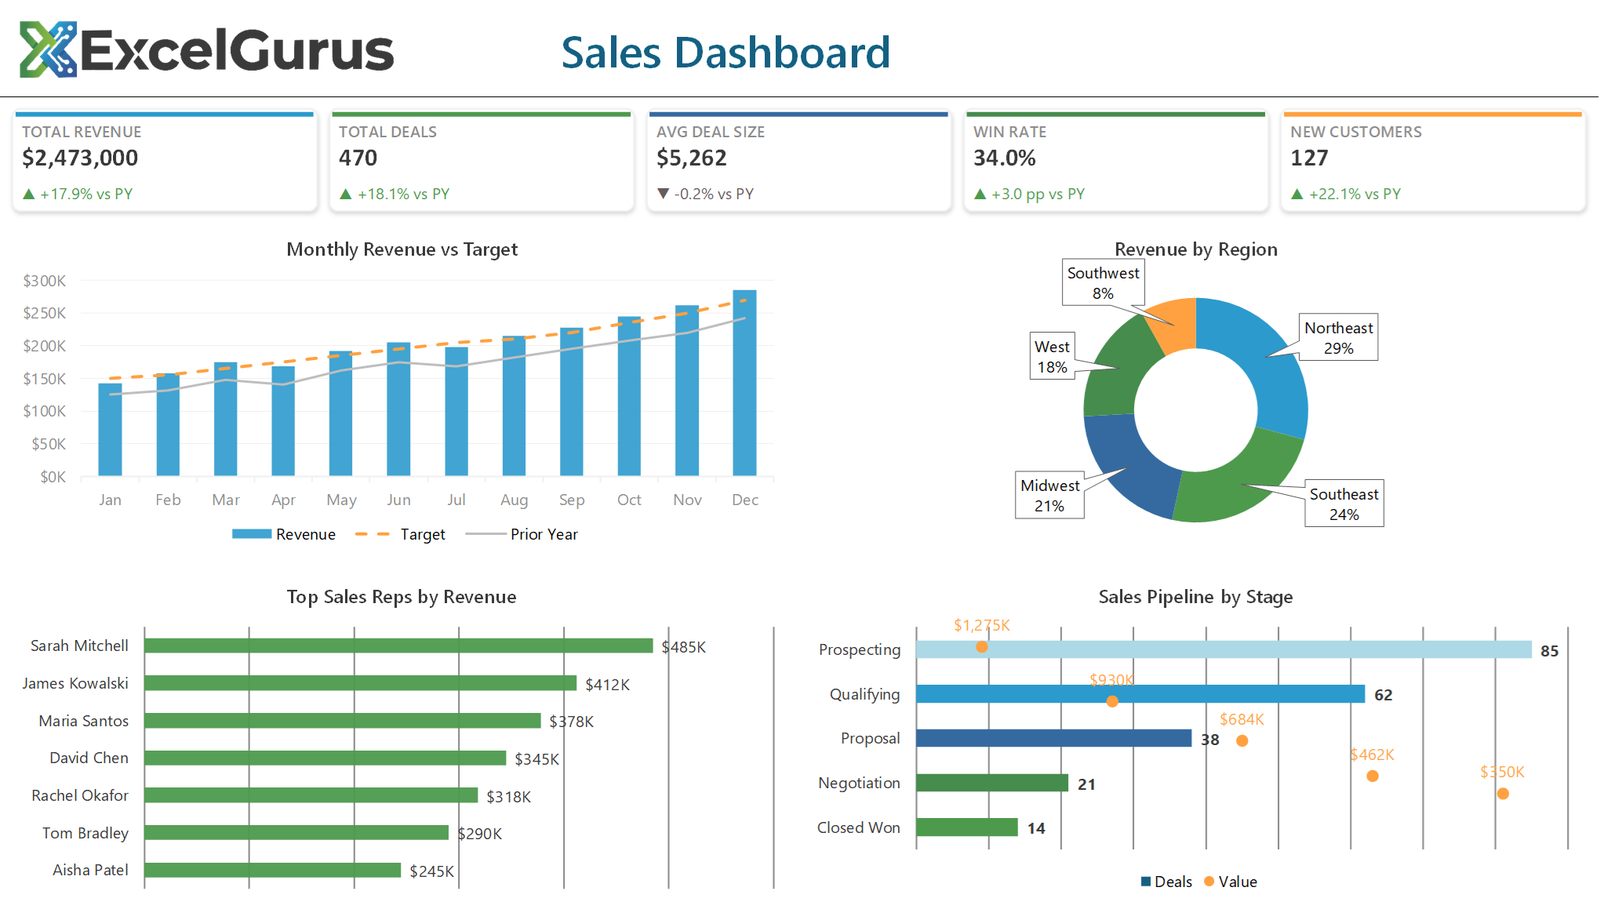
Task: Click the green up-arrow on Total Revenue card
Action: tap(29, 194)
